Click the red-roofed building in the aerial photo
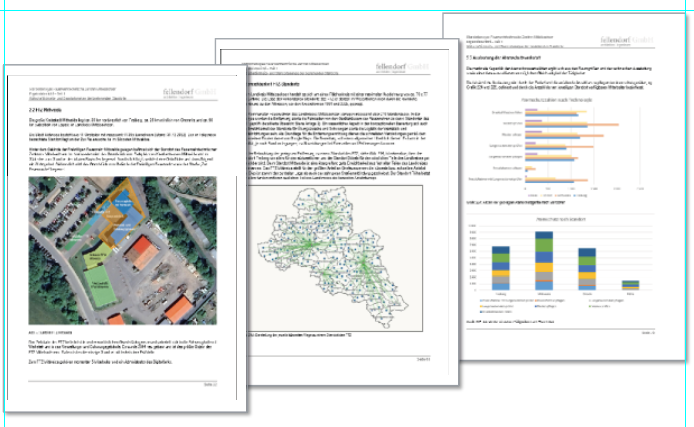The image size is (694, 427). [149, 252]
